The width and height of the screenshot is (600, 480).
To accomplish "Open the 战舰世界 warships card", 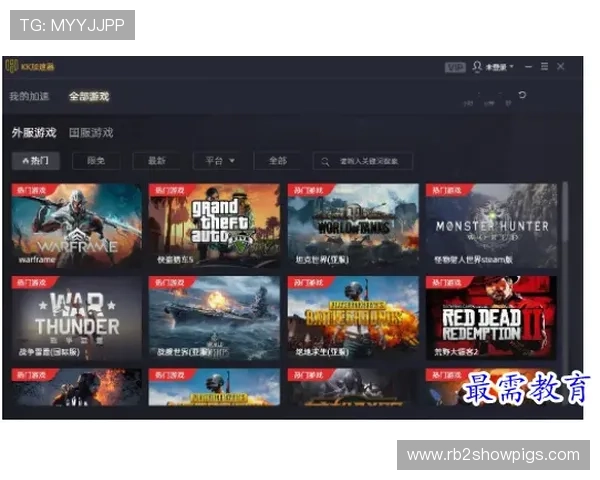I will (x=214, y=318).
